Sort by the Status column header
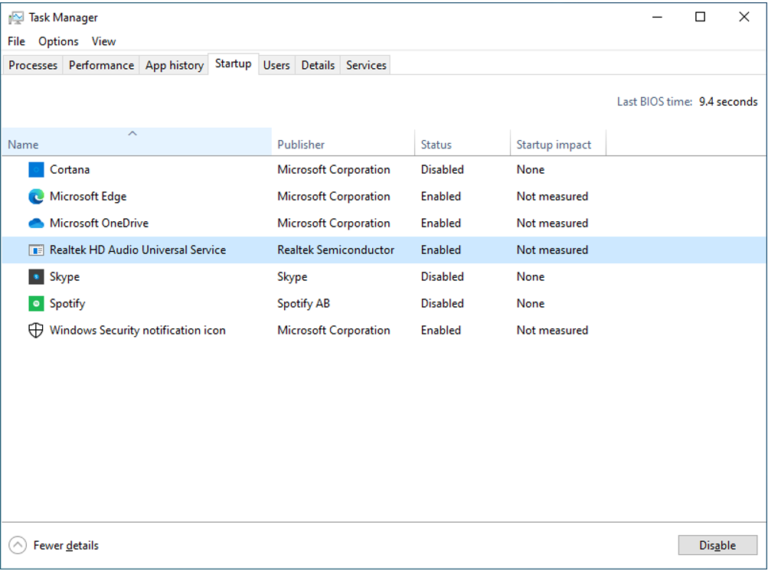This screenshot has width=768, height=571. 462,142
